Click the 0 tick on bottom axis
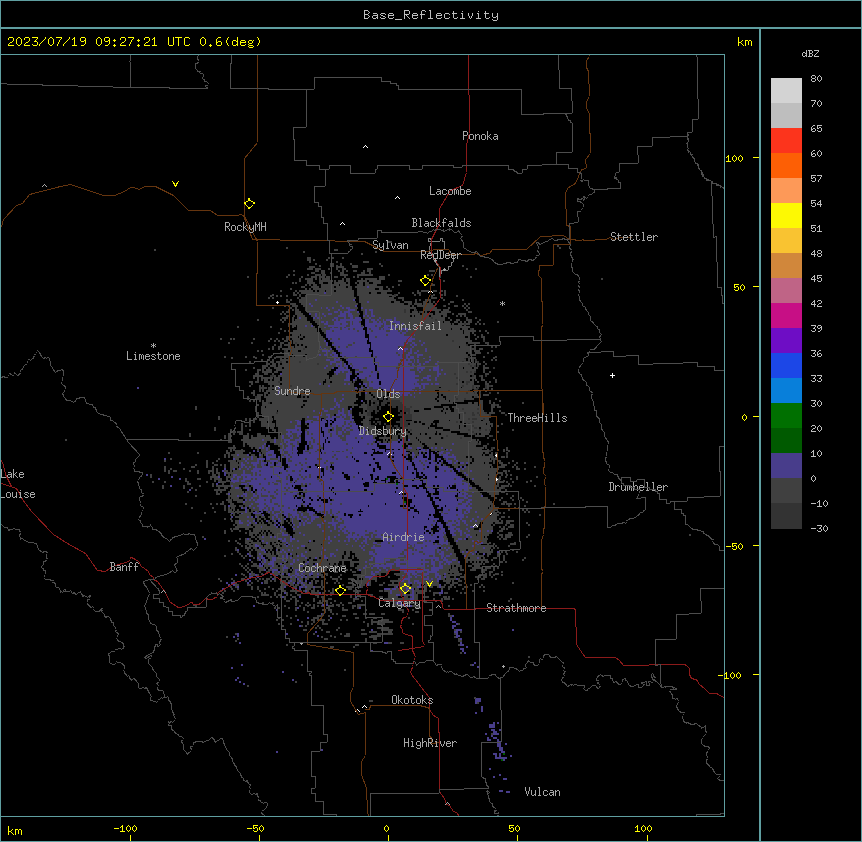 click(x=386, y=828)
